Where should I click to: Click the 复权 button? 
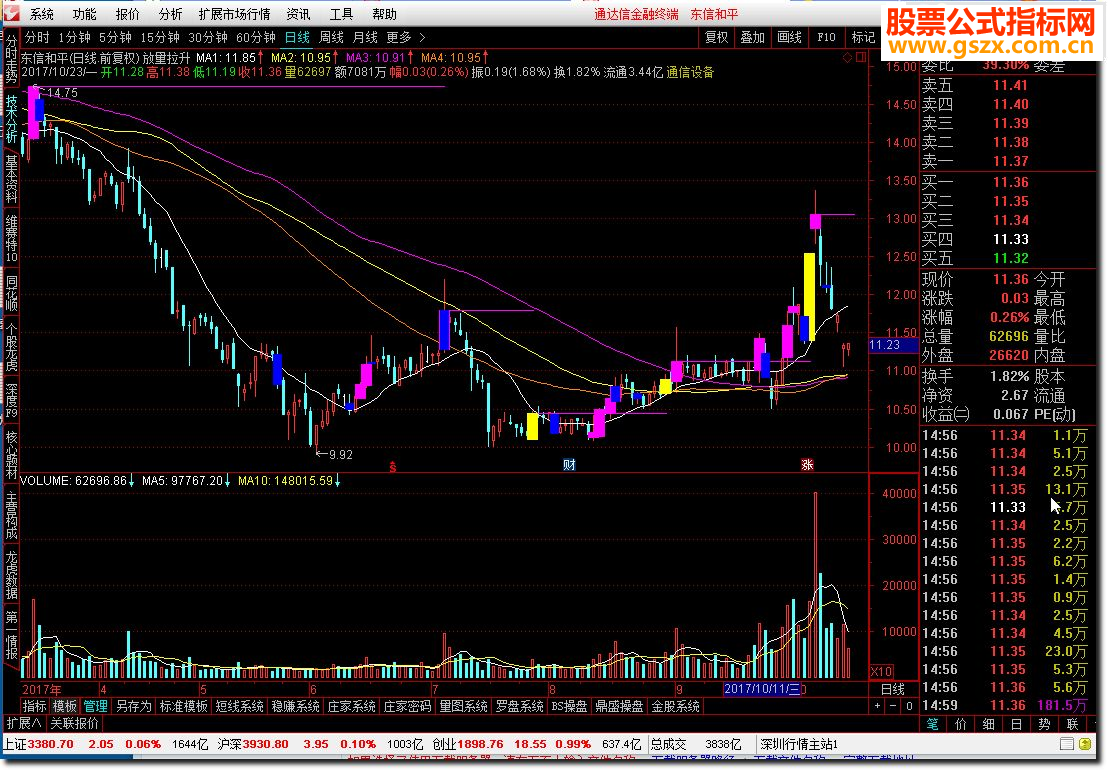pyautogui.click(x=716, y=37)
